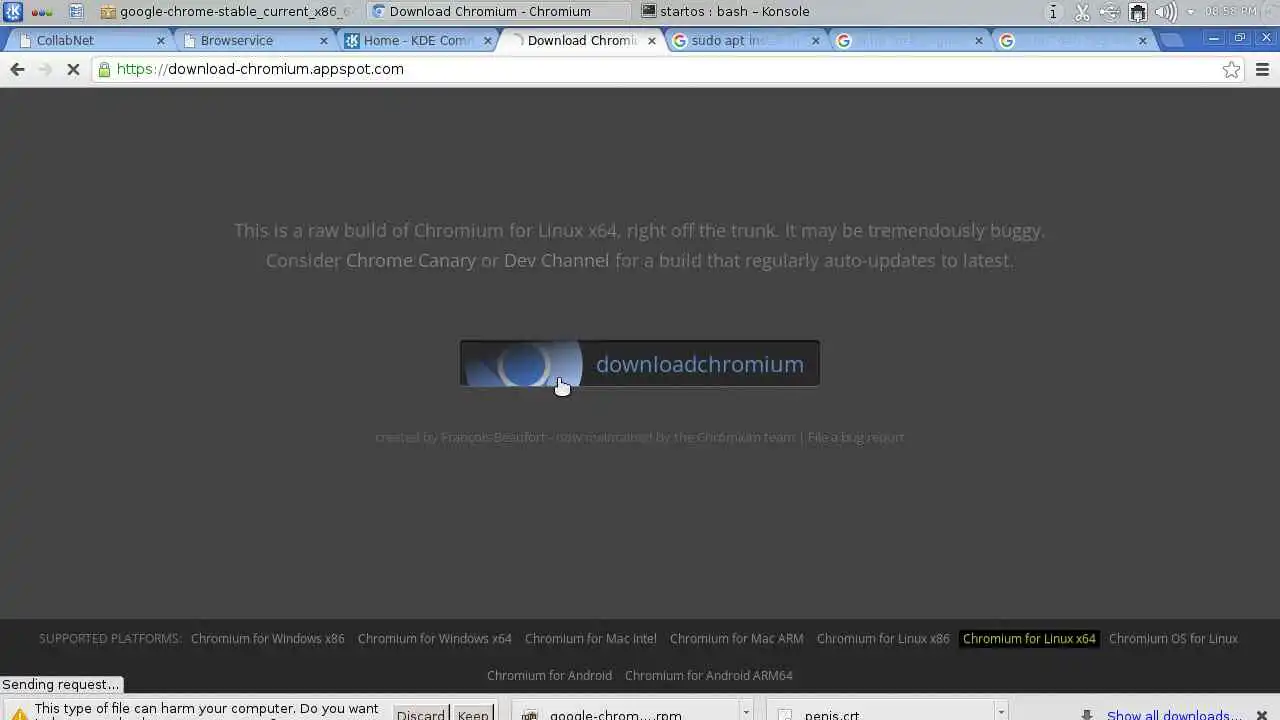The image size is (1280, 720).
Task: Select Chromium for Linux x86
Action: click(x=883, y=638)
